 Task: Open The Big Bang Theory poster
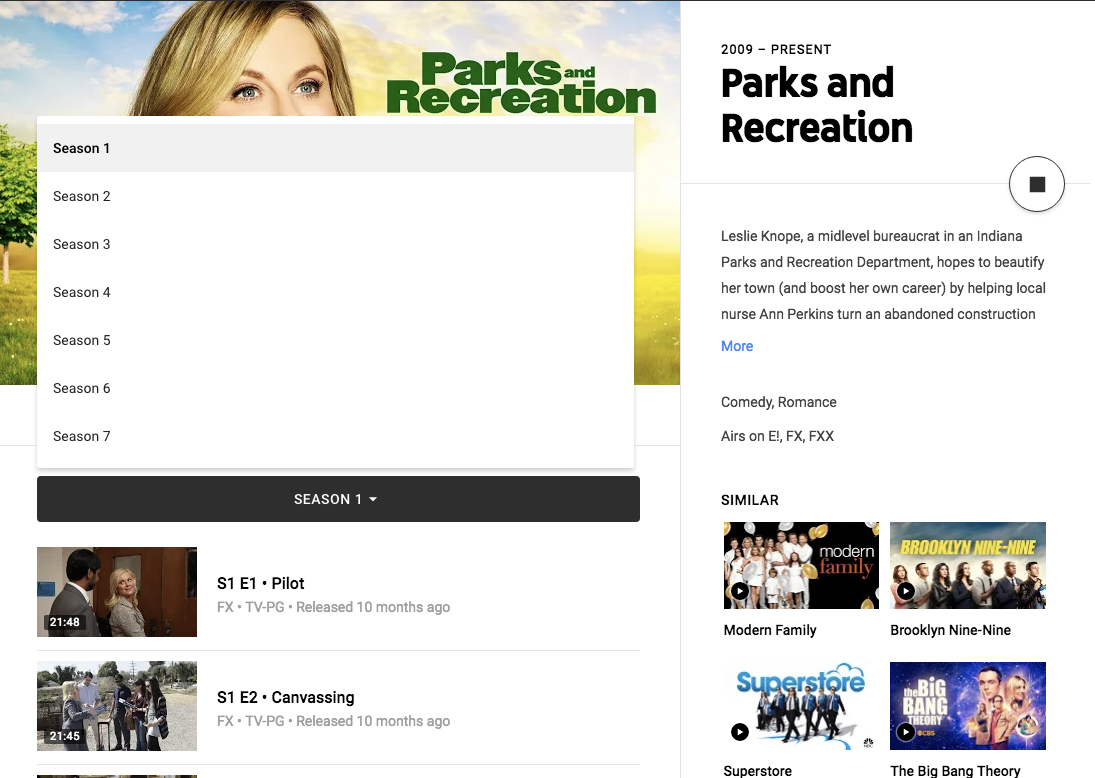[x=968, y=705]
